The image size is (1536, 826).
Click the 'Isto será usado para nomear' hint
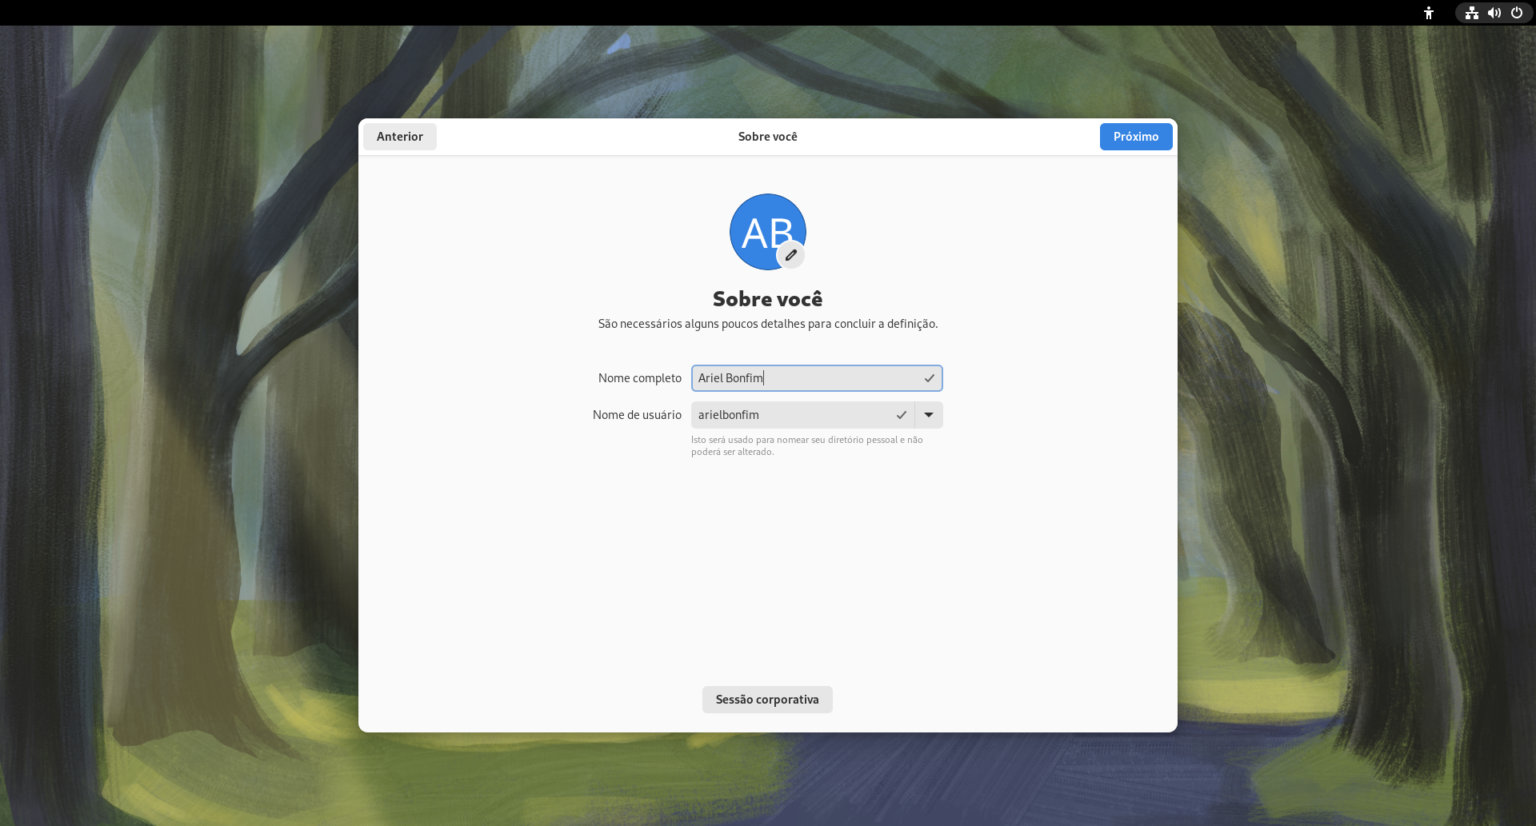[x=807, y=446]
